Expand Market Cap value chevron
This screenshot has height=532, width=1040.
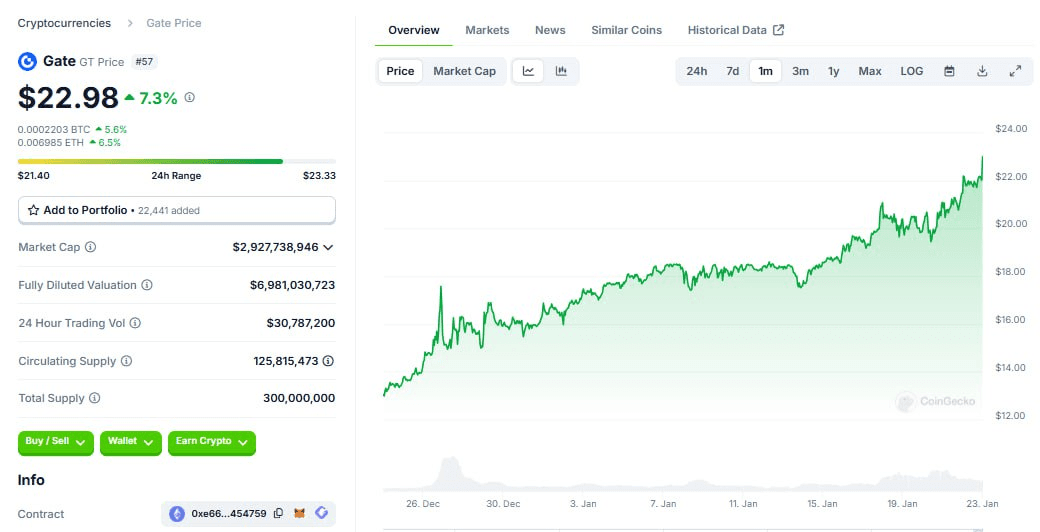click(x=328, y=247)
